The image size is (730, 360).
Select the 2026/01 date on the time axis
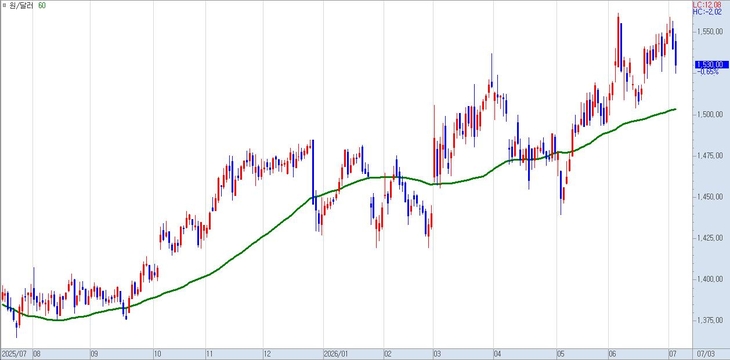point(336,353)
